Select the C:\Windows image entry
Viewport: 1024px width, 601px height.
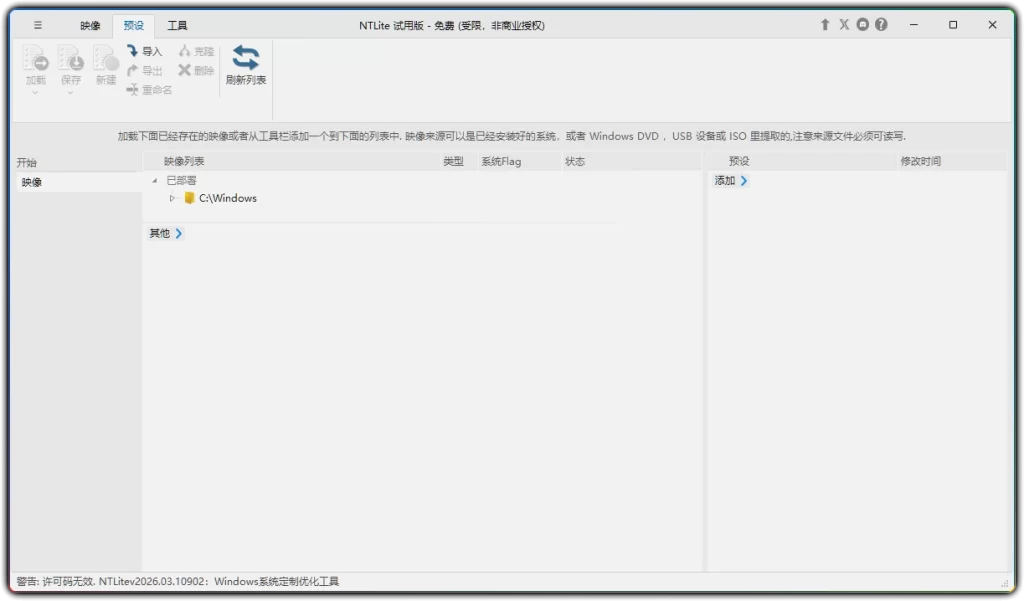[x=224, y=198]
